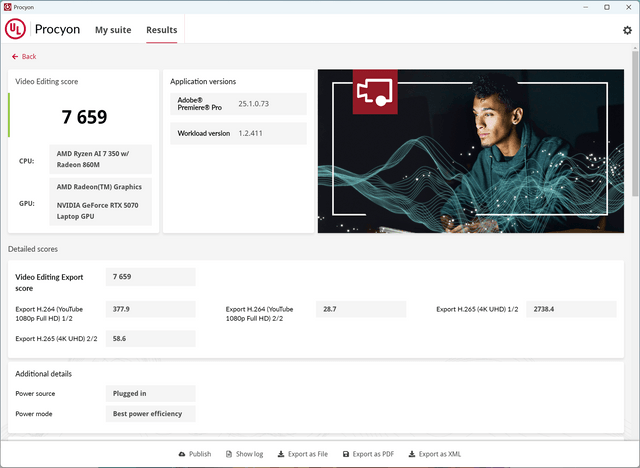Click the red video editing benchmark icon
640x468 pixels.
pyautogui.click(x=375, y=92)
